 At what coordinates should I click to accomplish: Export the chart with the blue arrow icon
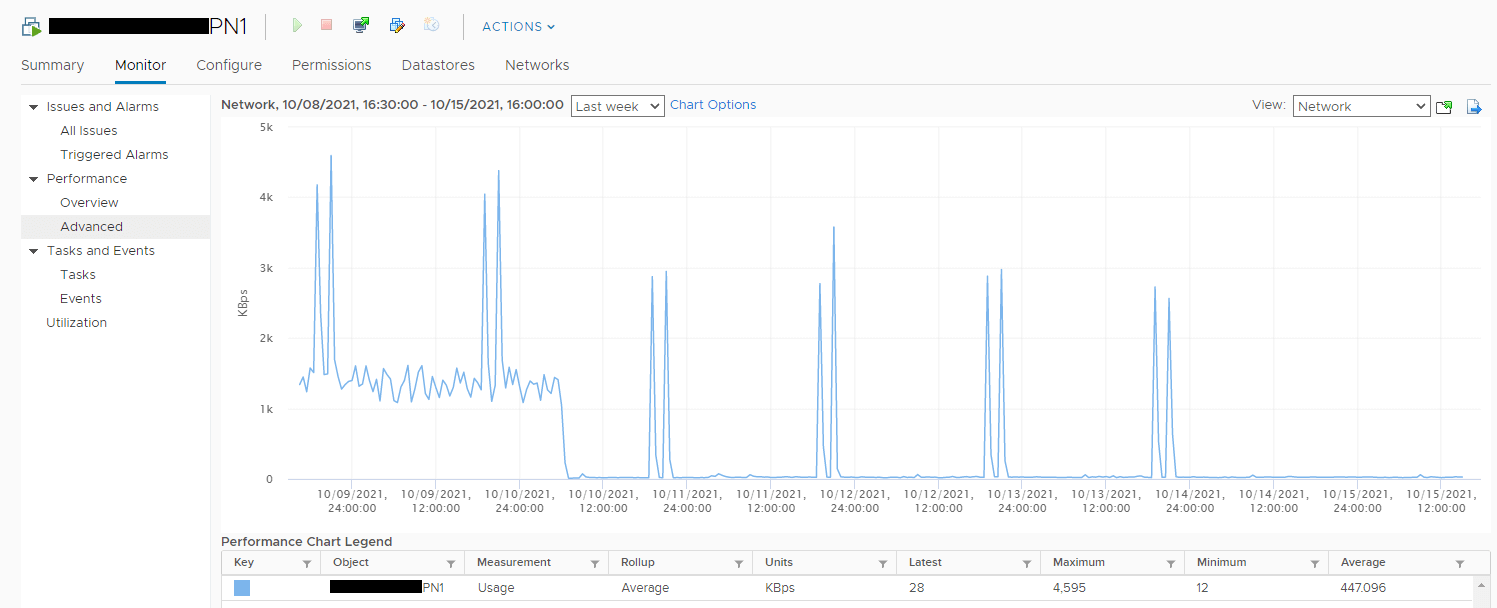point(1474,107)
